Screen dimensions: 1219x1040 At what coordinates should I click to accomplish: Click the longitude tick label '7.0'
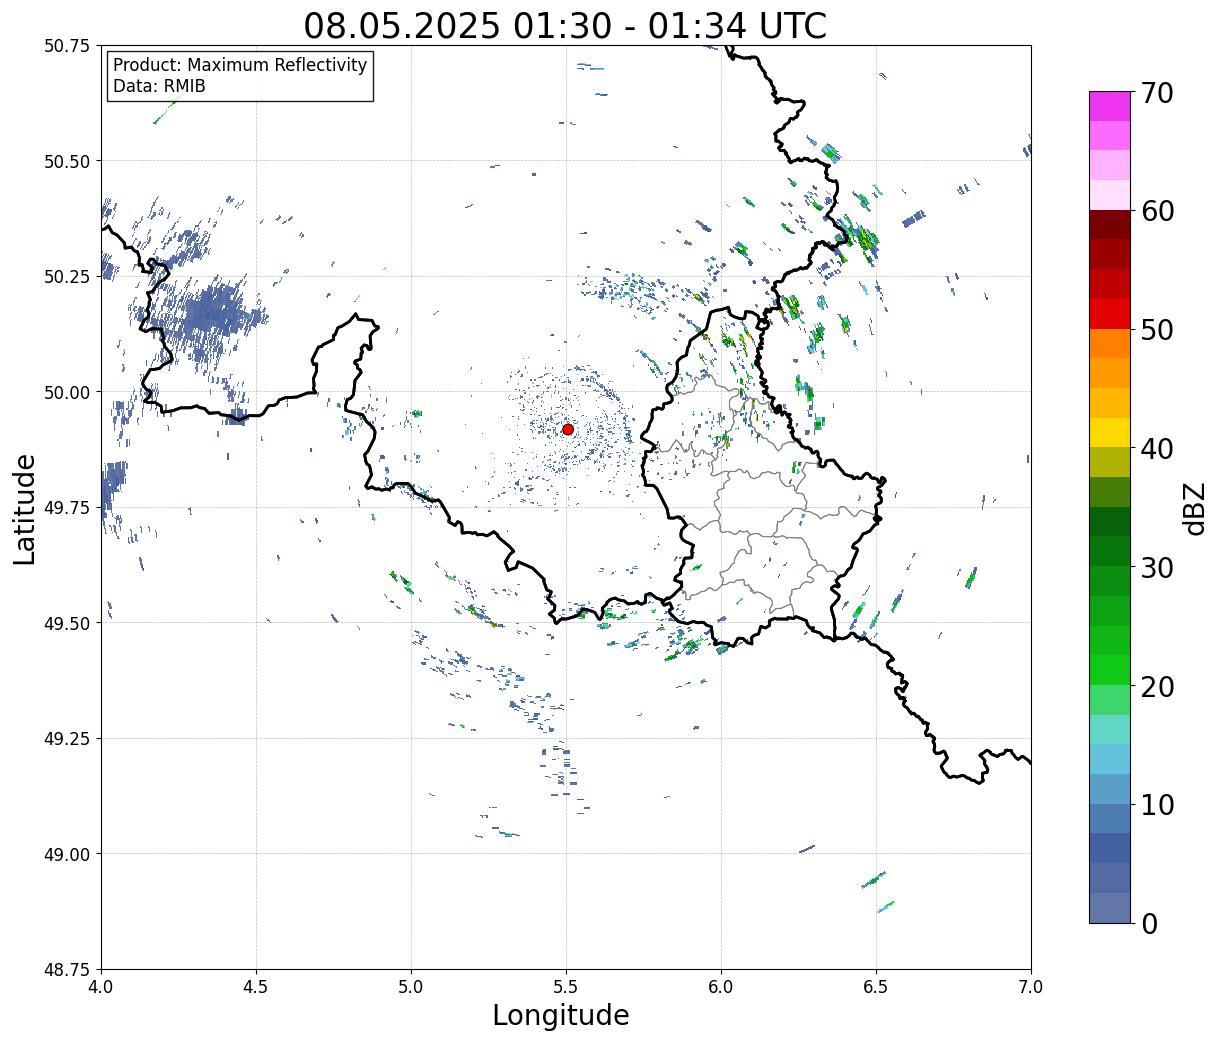pos(1031,987)
